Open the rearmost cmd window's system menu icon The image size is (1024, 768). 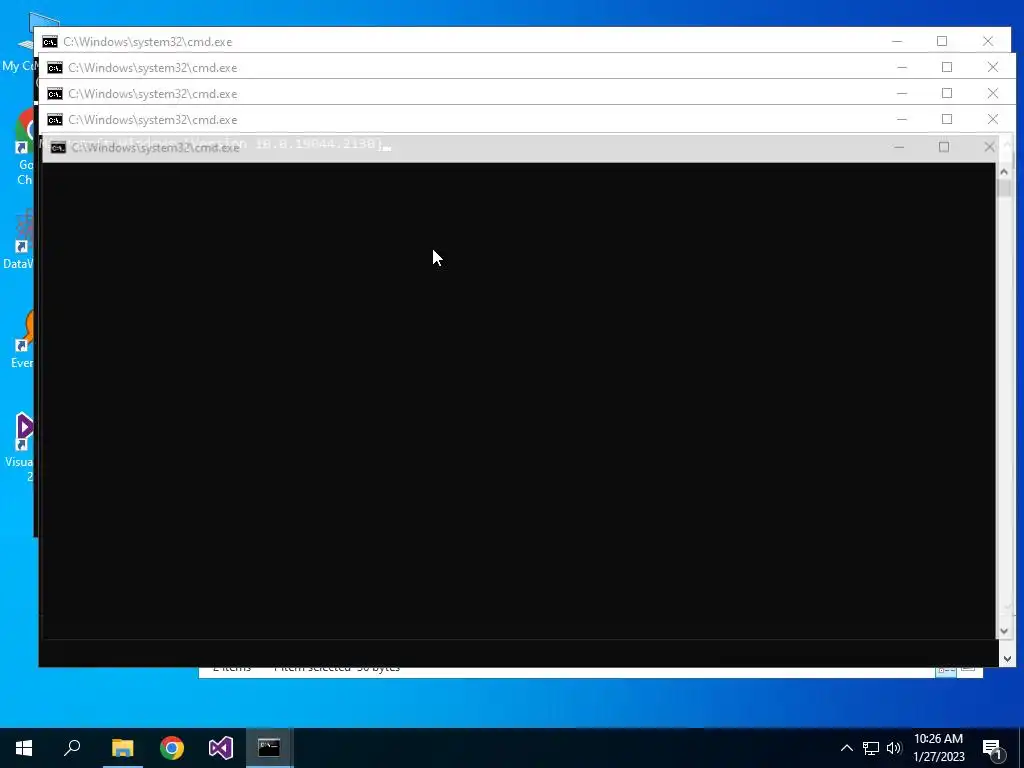click(x=50, y=42)
